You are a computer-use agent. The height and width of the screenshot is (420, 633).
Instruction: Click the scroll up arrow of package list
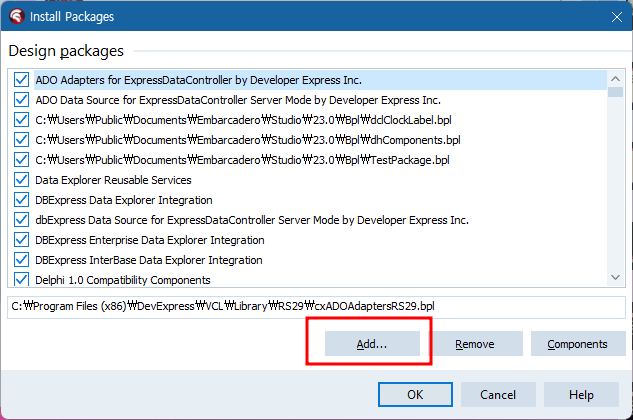[615, 78]
